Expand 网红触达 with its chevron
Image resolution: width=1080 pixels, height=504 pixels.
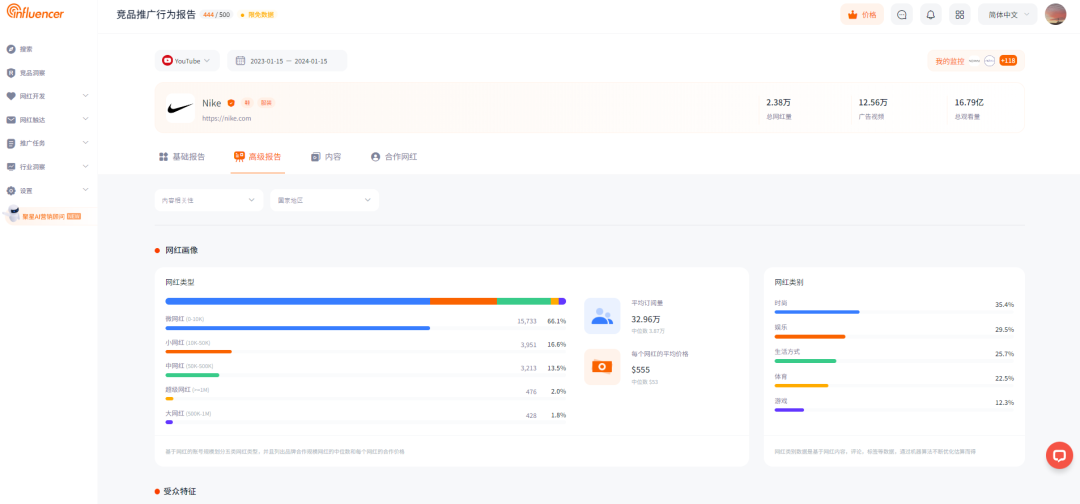pyautogui.click(x=85, y=119)
